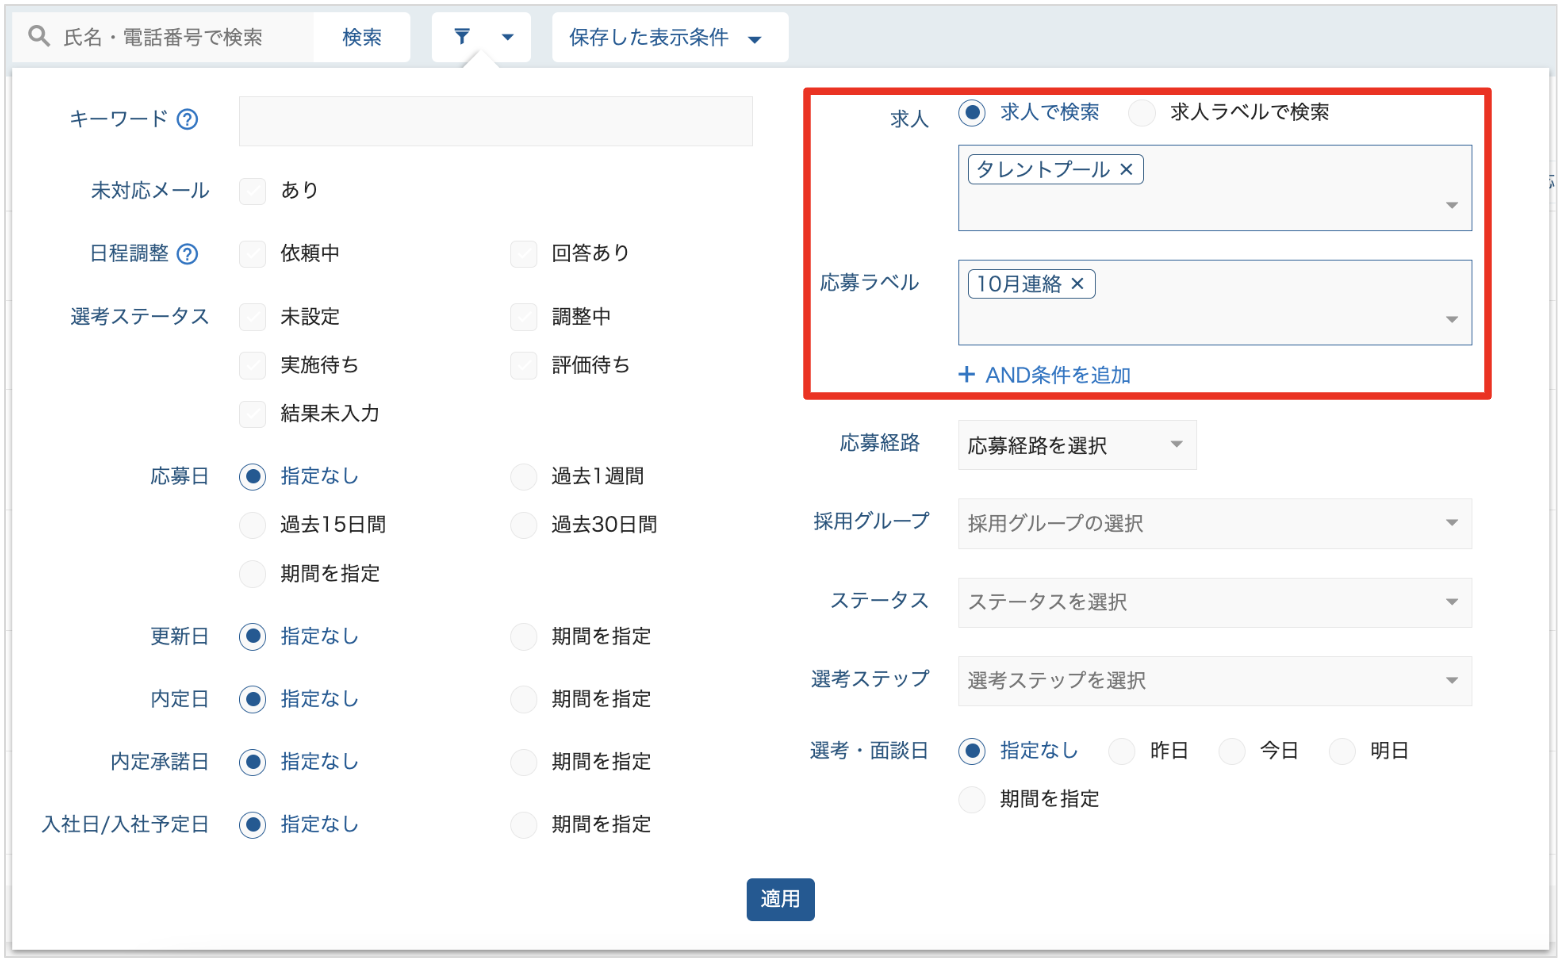Open the help icon beside 日程調整
Screen dimensions: 1564x964
[187, 254]
